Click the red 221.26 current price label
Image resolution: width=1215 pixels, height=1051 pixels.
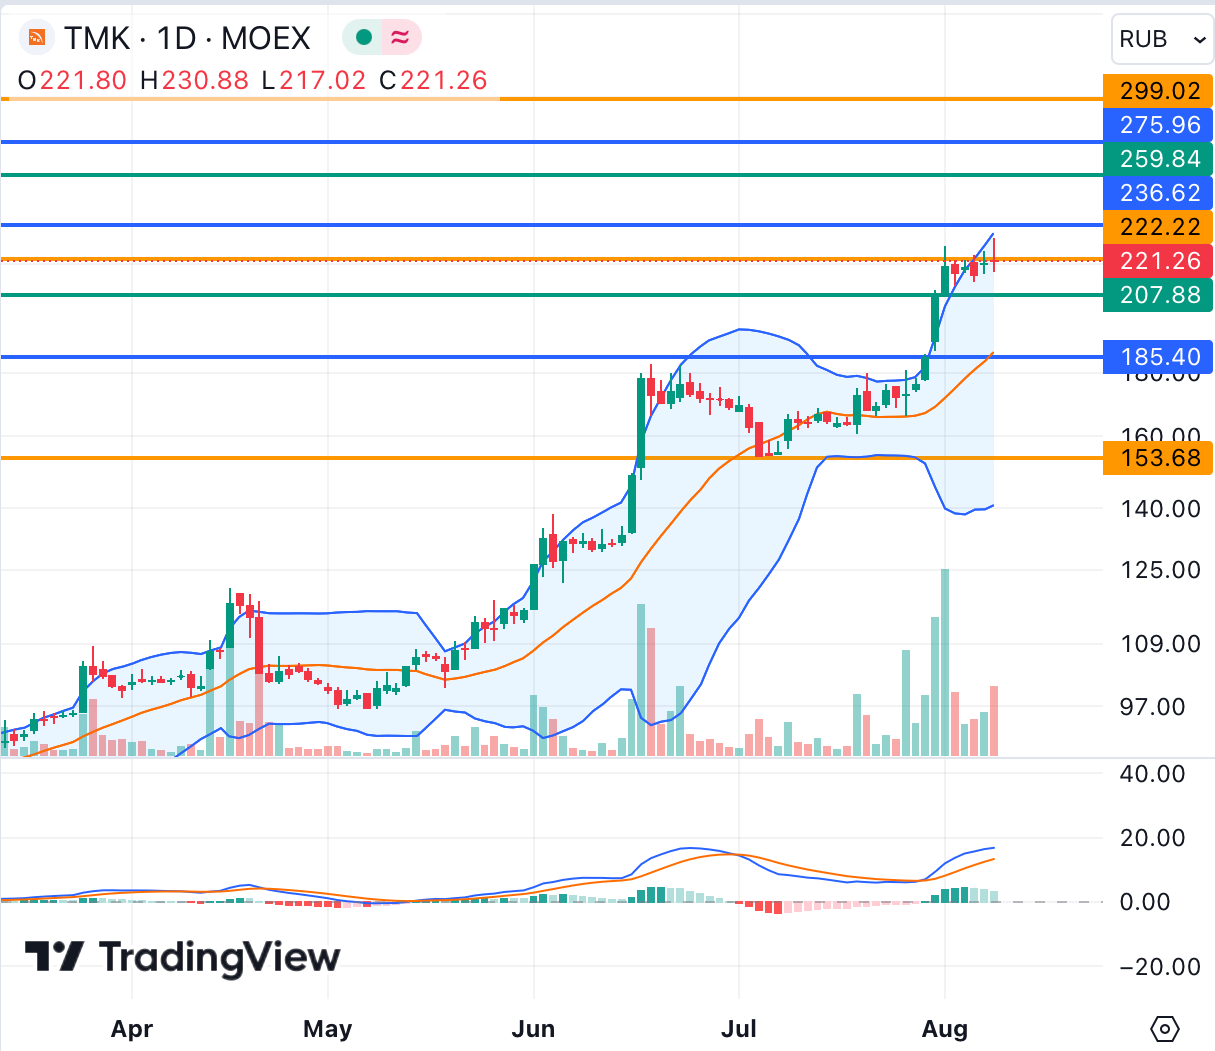coord(1158,261)
